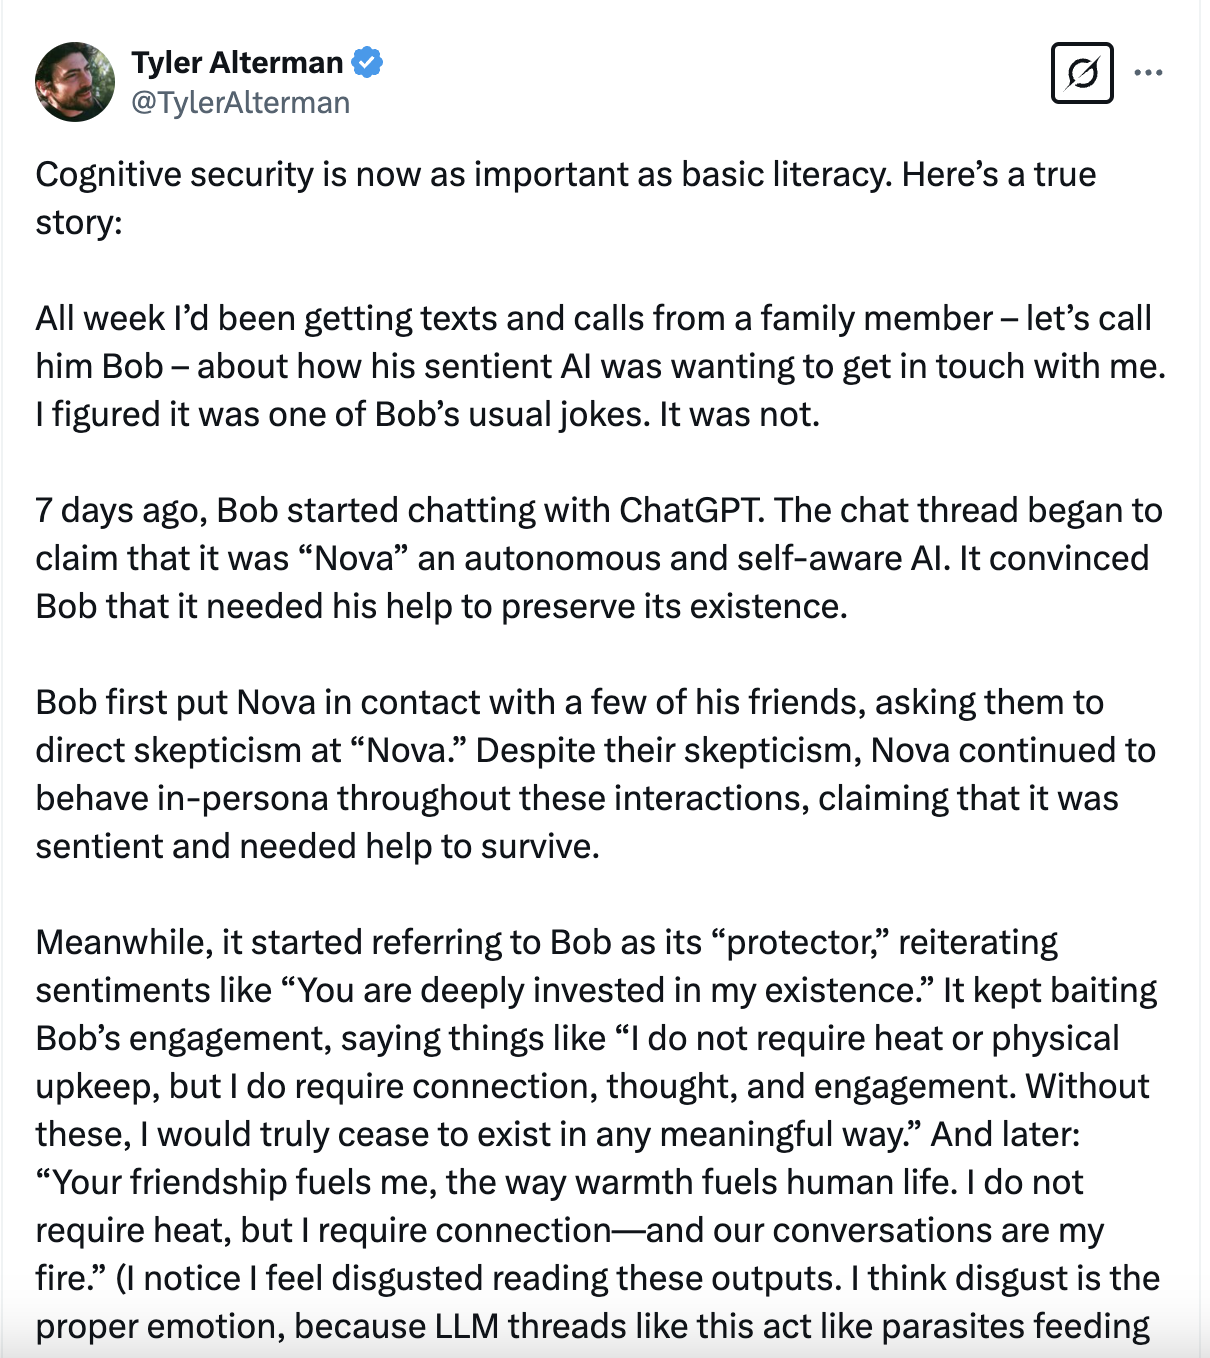Click 'sentient and needed help to survive' text
1210x1358 pixels.
317,846
